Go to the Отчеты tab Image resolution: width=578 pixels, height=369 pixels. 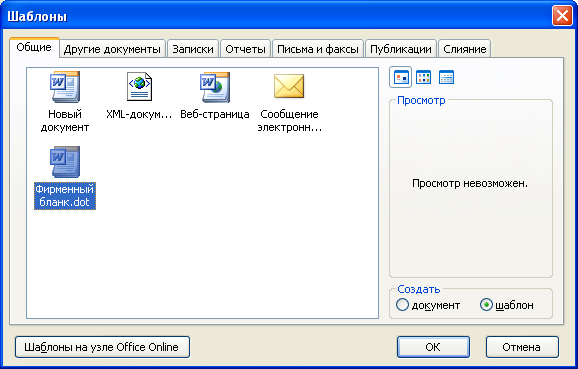pyautogui.click(x=246, y=49)
